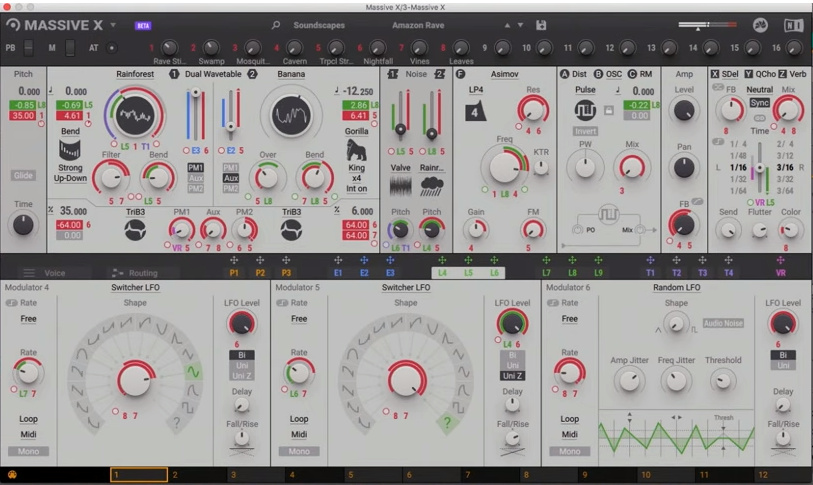Select the L8 modulator tab
Viewport: 813px width, 485px height.
tap(572, 273)
